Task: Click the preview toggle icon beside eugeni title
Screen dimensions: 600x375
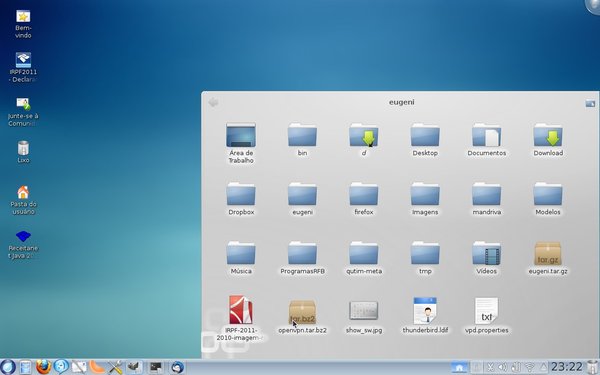Action: coord(590,103)
